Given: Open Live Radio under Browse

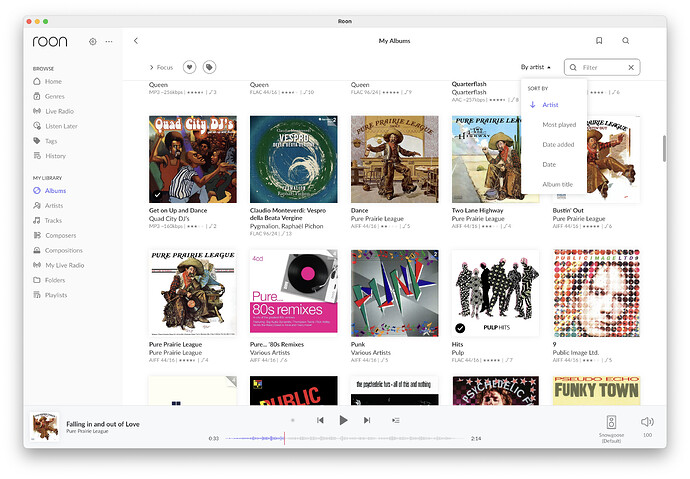Looking at the screenshot, I should click(53, 111).
